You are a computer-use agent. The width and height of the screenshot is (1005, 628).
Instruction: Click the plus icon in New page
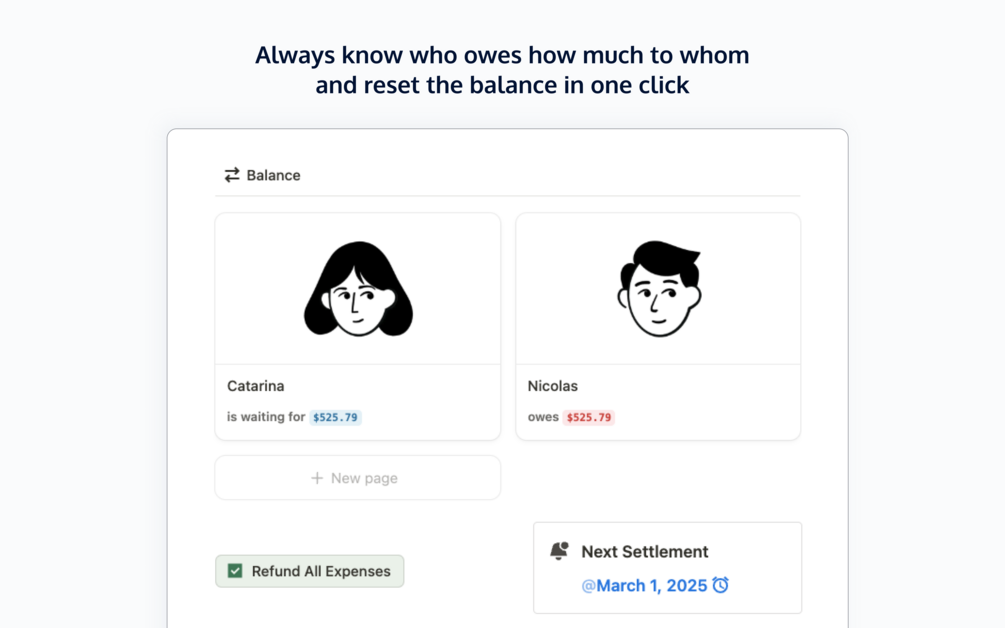click(x=317, y=478)
